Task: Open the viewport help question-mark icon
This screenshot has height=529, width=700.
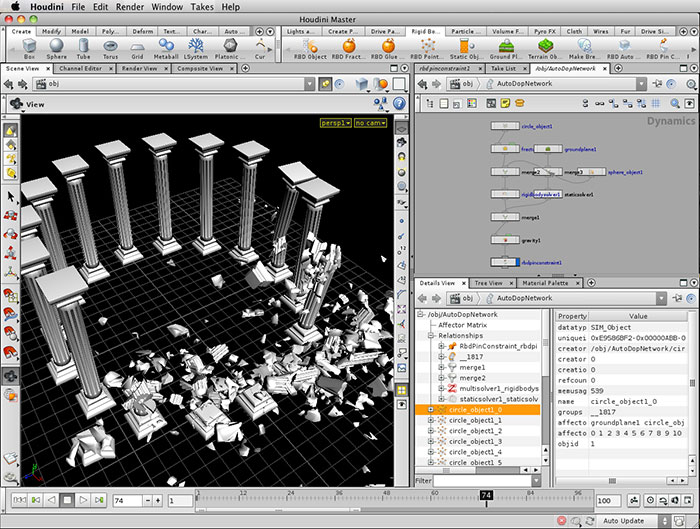Action: click(x=399, y=104)
